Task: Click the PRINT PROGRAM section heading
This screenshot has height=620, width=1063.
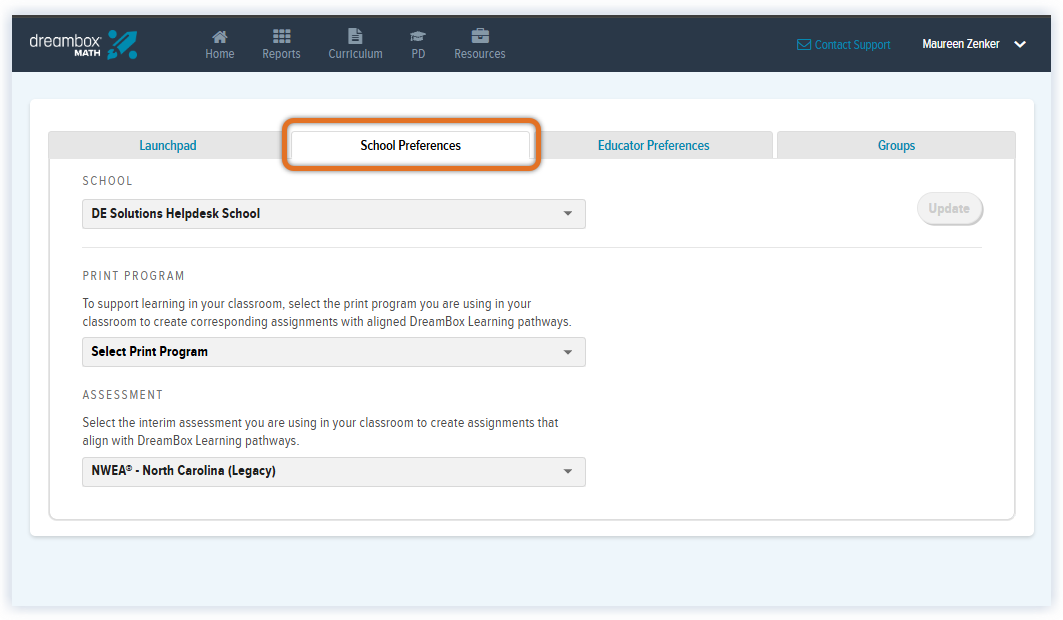Action: [134, 276]
